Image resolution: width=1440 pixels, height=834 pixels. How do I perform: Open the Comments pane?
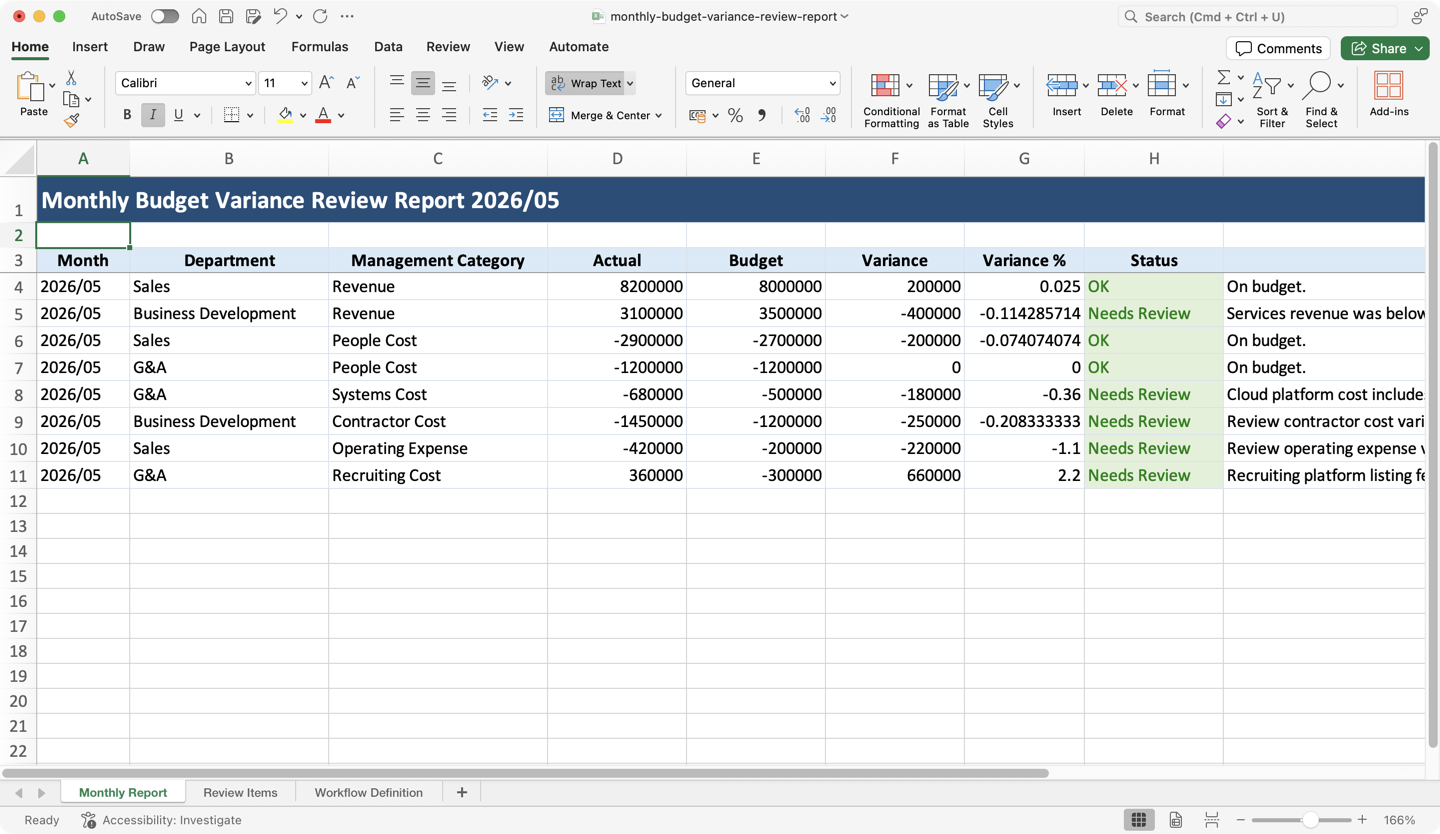(1279, 48)
